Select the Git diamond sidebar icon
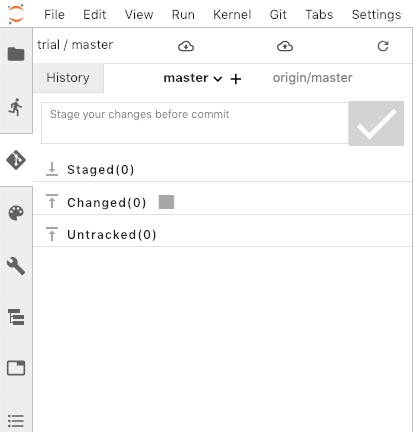 click(x=16, y=160)
